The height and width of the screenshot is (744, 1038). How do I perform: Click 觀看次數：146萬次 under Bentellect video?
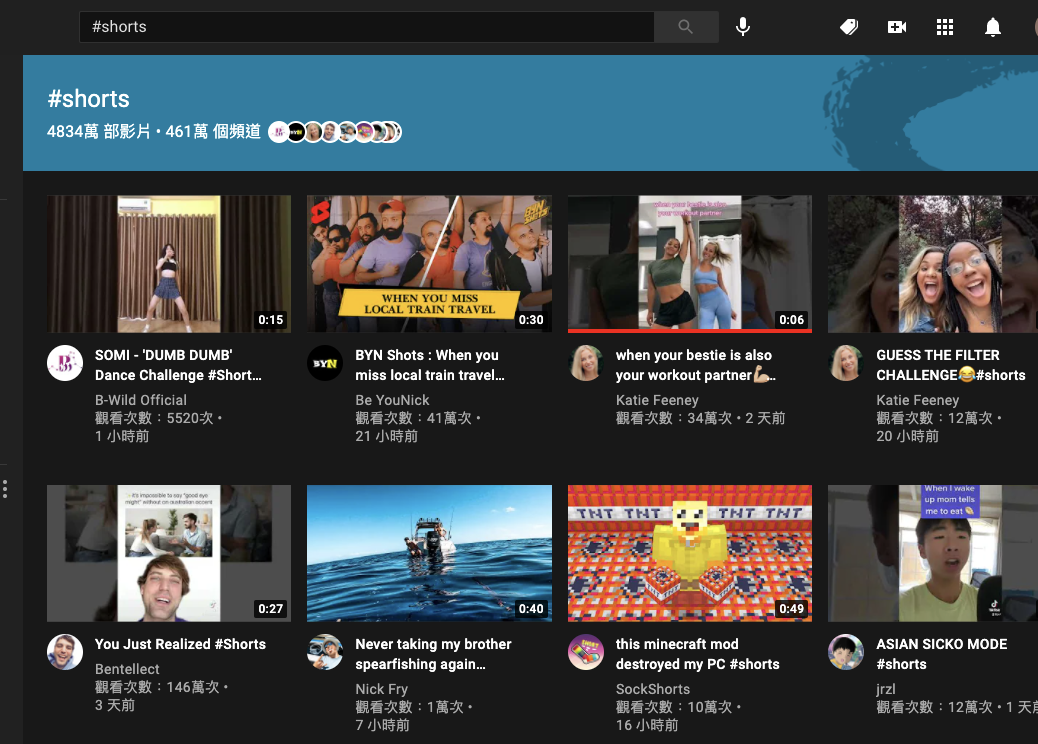coord(157,687)
